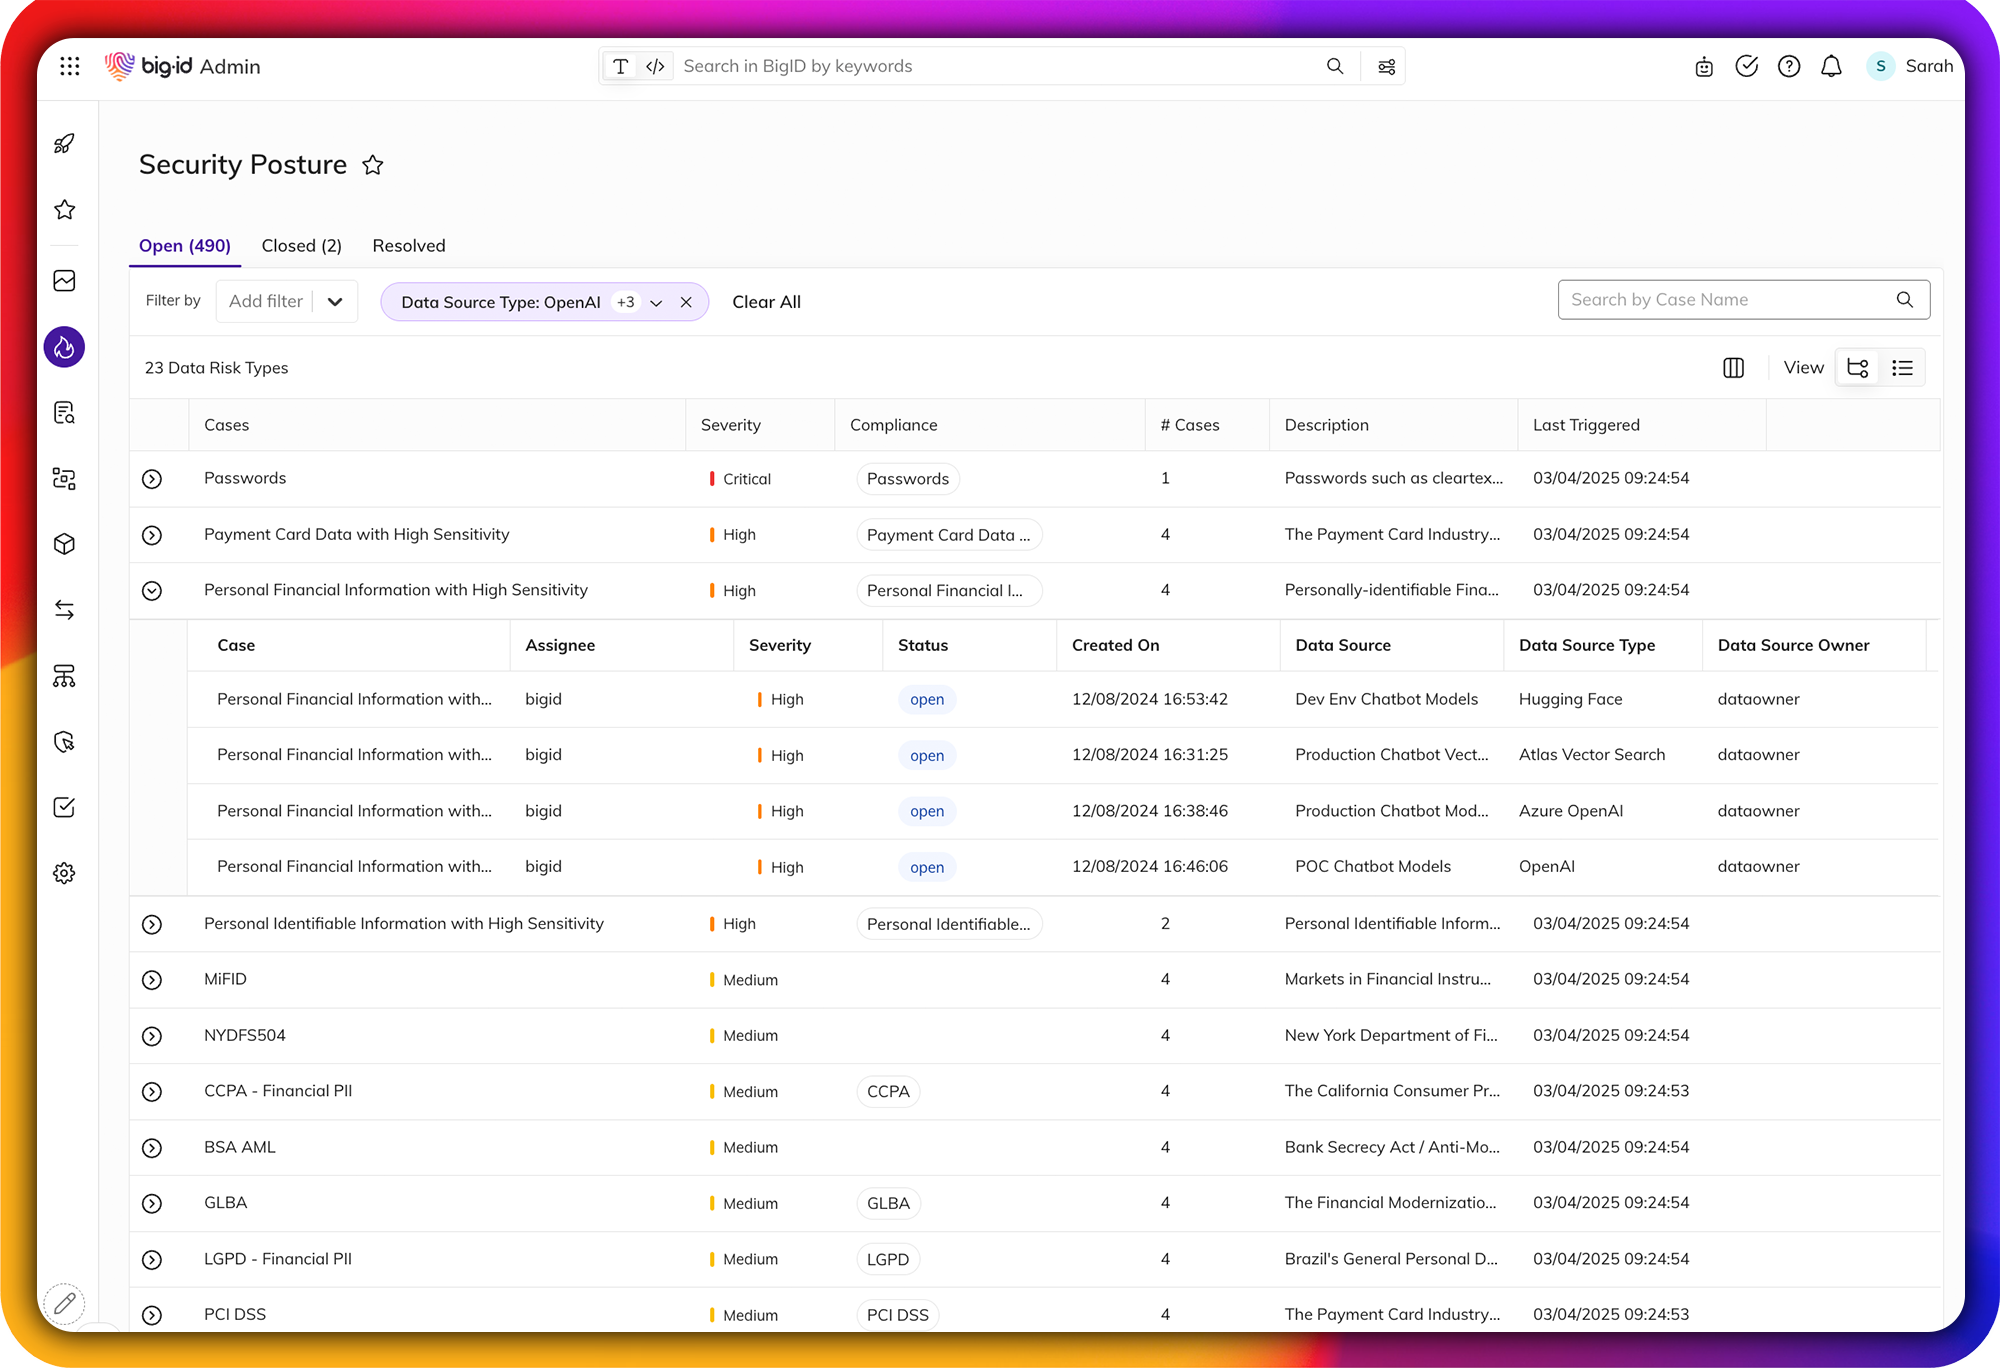Open the apps grid launcher icon
Viewport: 2000px width, 1368px height.
(x=69, y=66)
